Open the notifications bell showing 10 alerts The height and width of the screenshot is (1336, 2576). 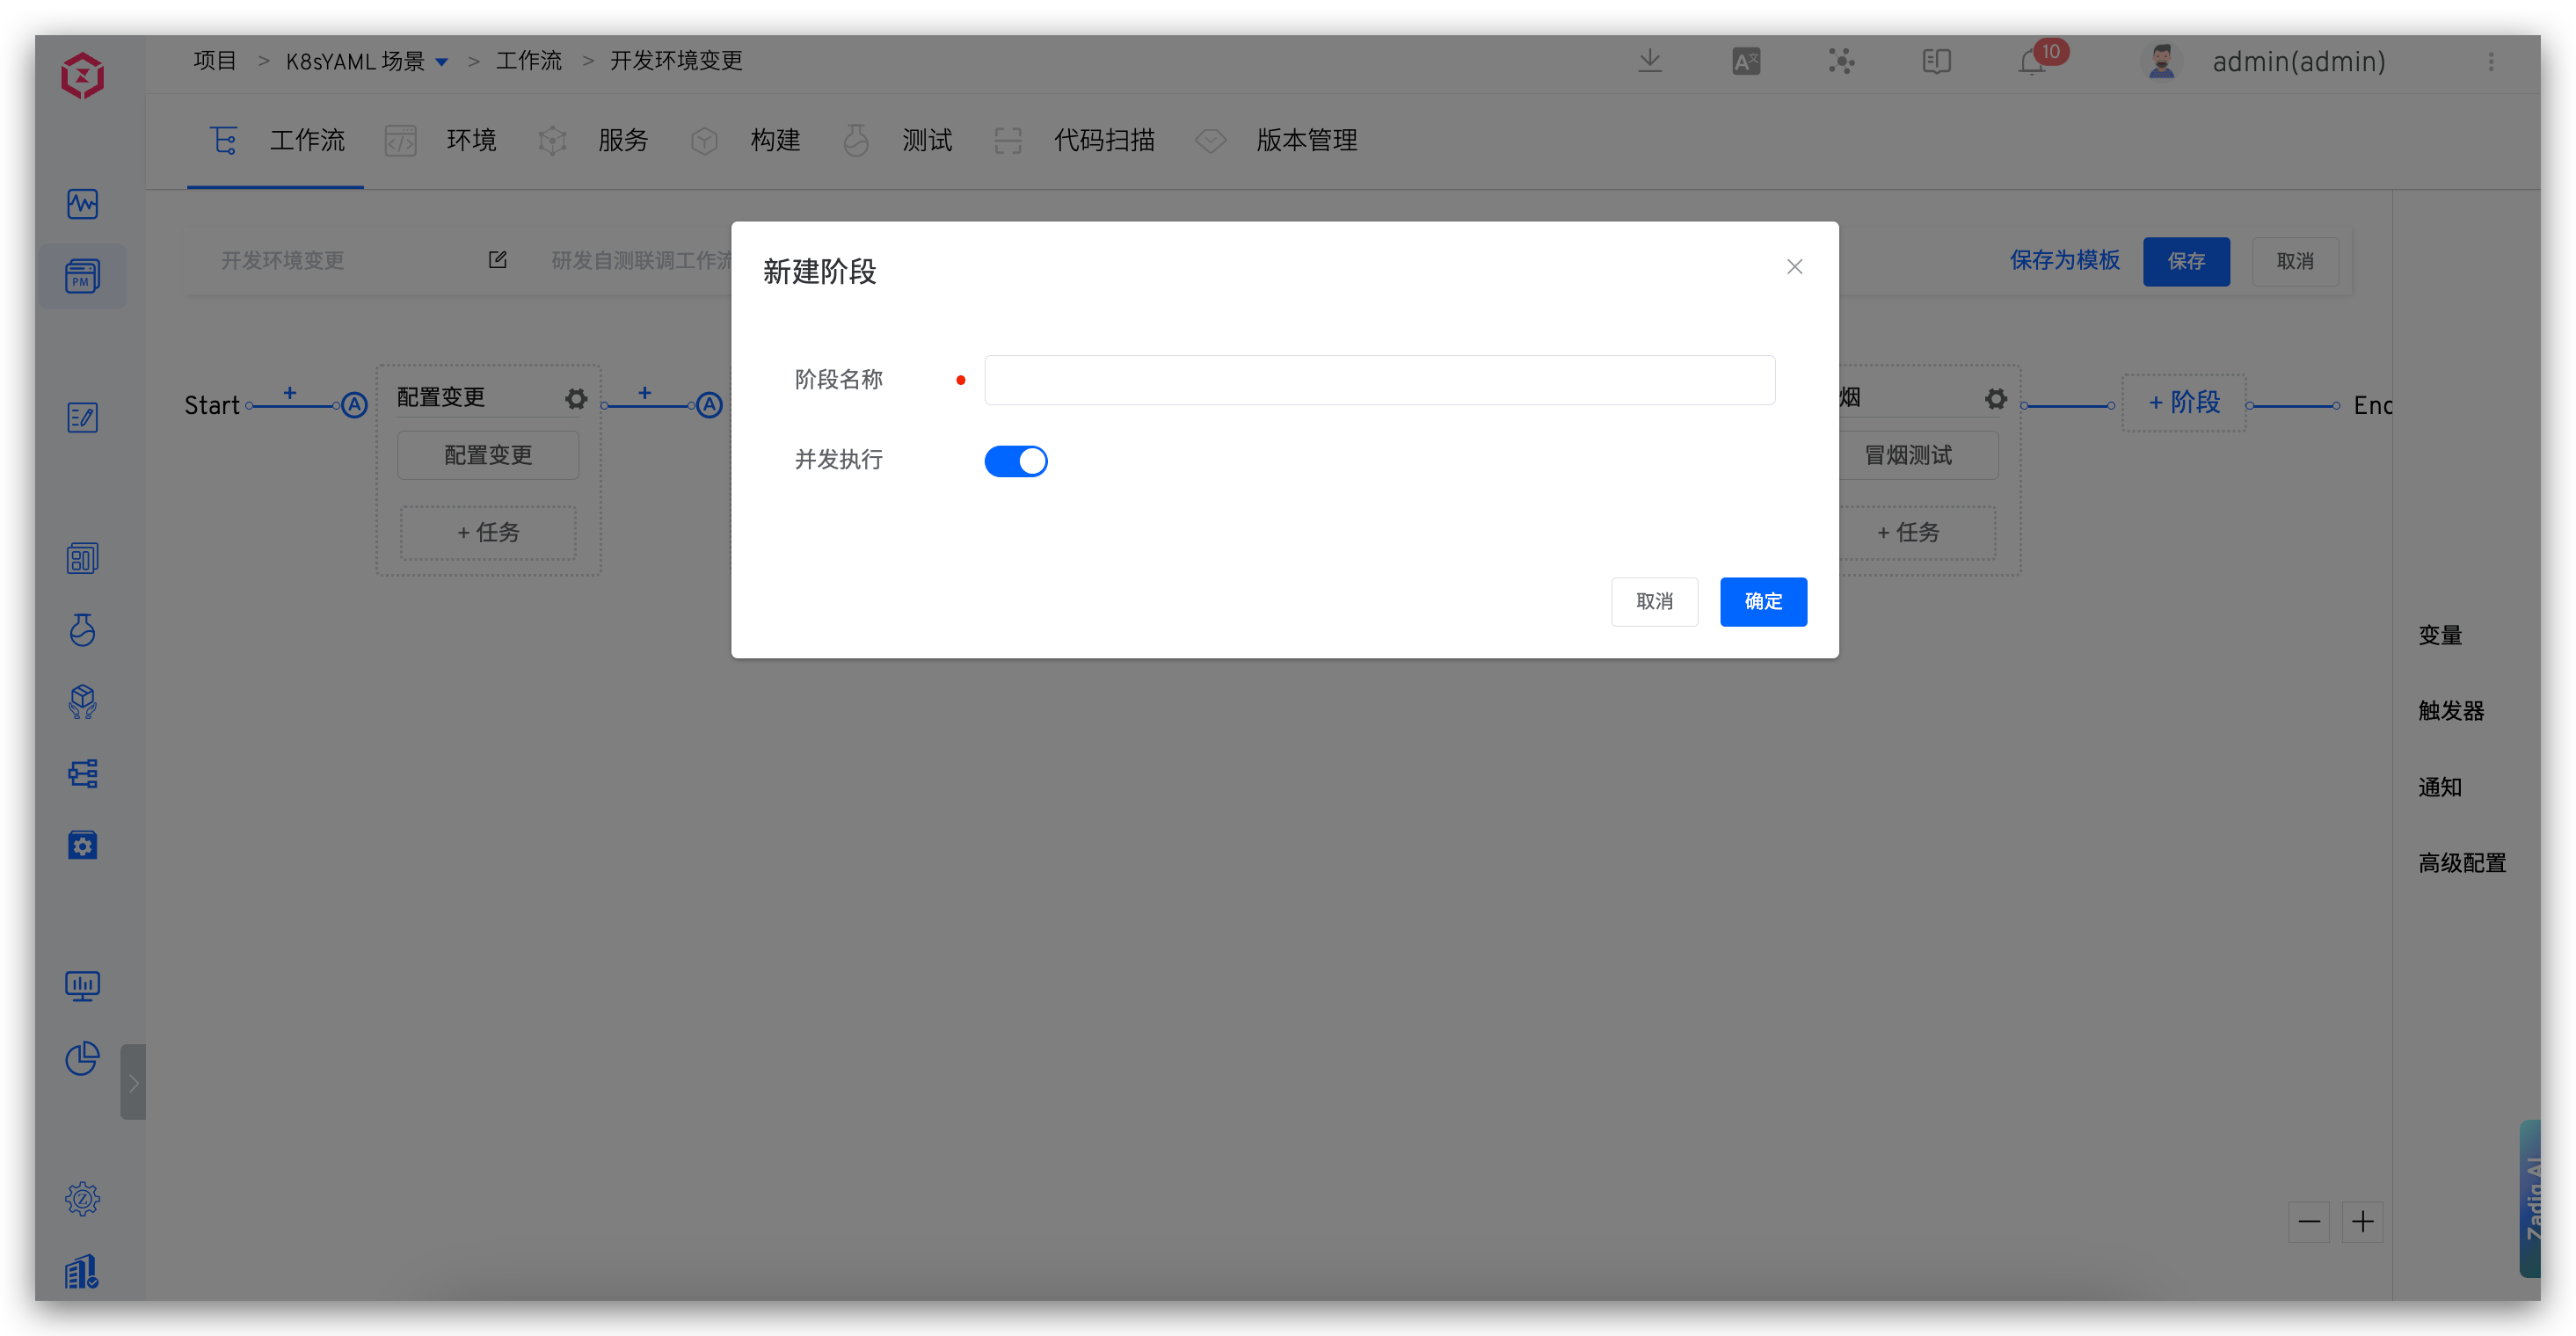tap(2032, 61)
